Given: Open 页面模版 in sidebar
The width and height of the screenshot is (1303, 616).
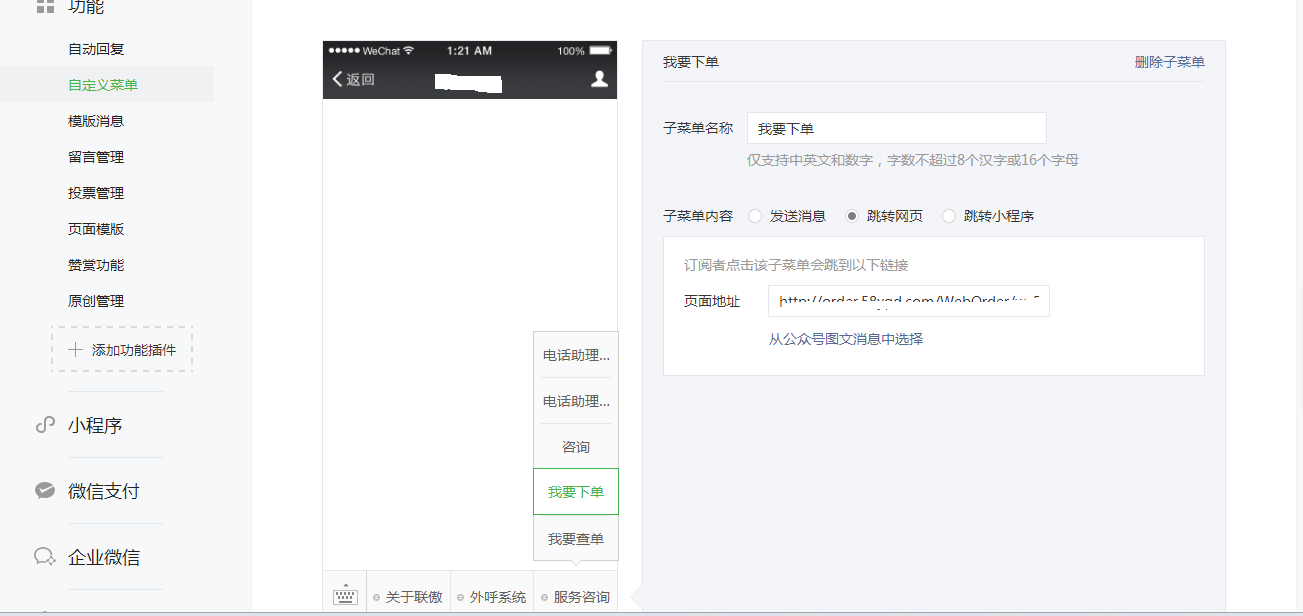Looking at the screenshot, I should 96,229.
